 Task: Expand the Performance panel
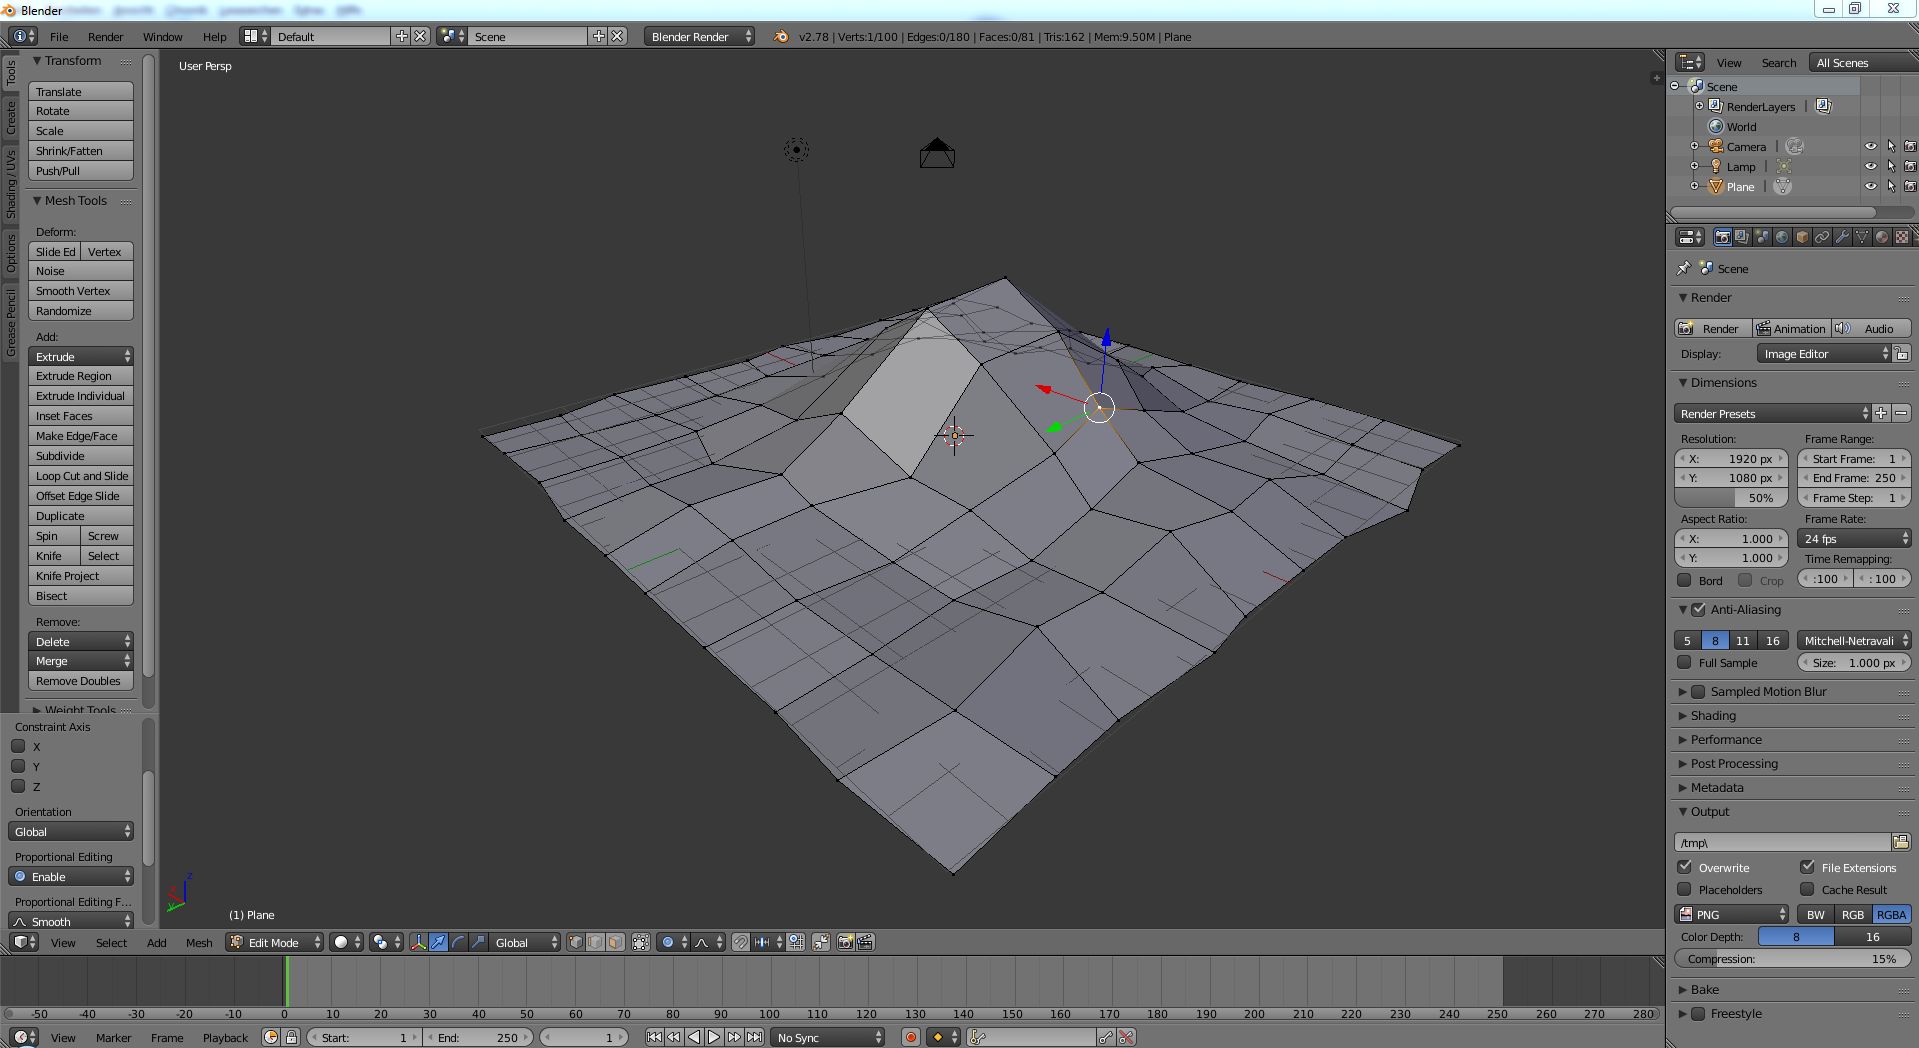click(x=1726, y=739)
